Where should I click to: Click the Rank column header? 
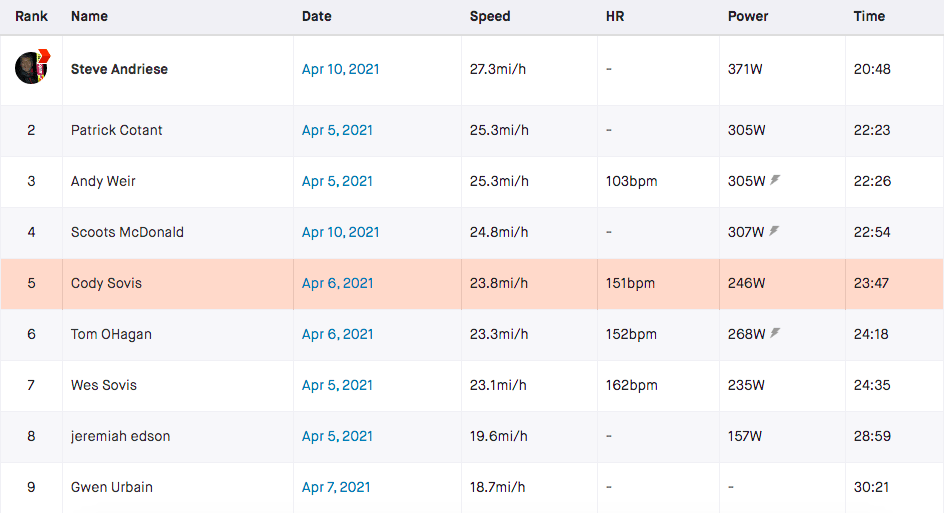[31, 17]
